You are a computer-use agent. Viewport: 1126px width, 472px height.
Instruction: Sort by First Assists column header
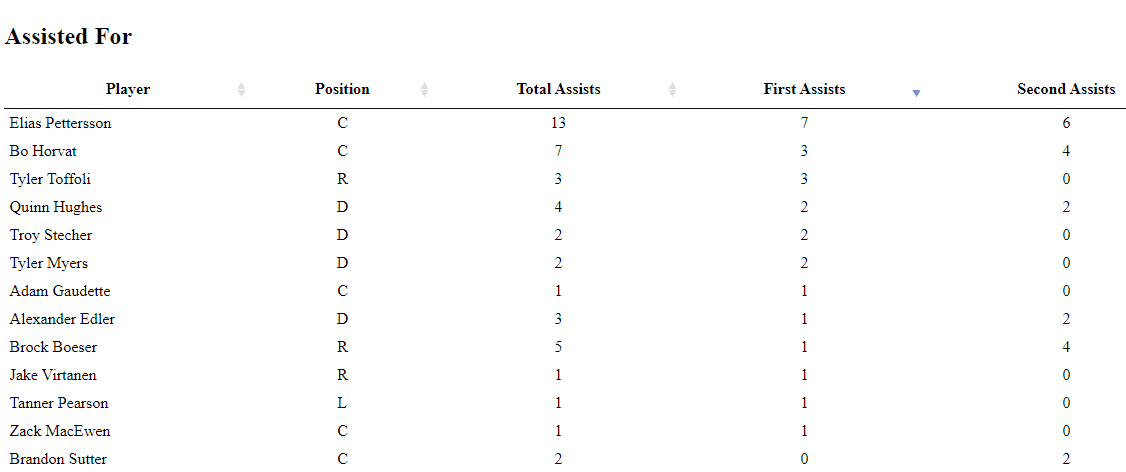tap(804, 89)
